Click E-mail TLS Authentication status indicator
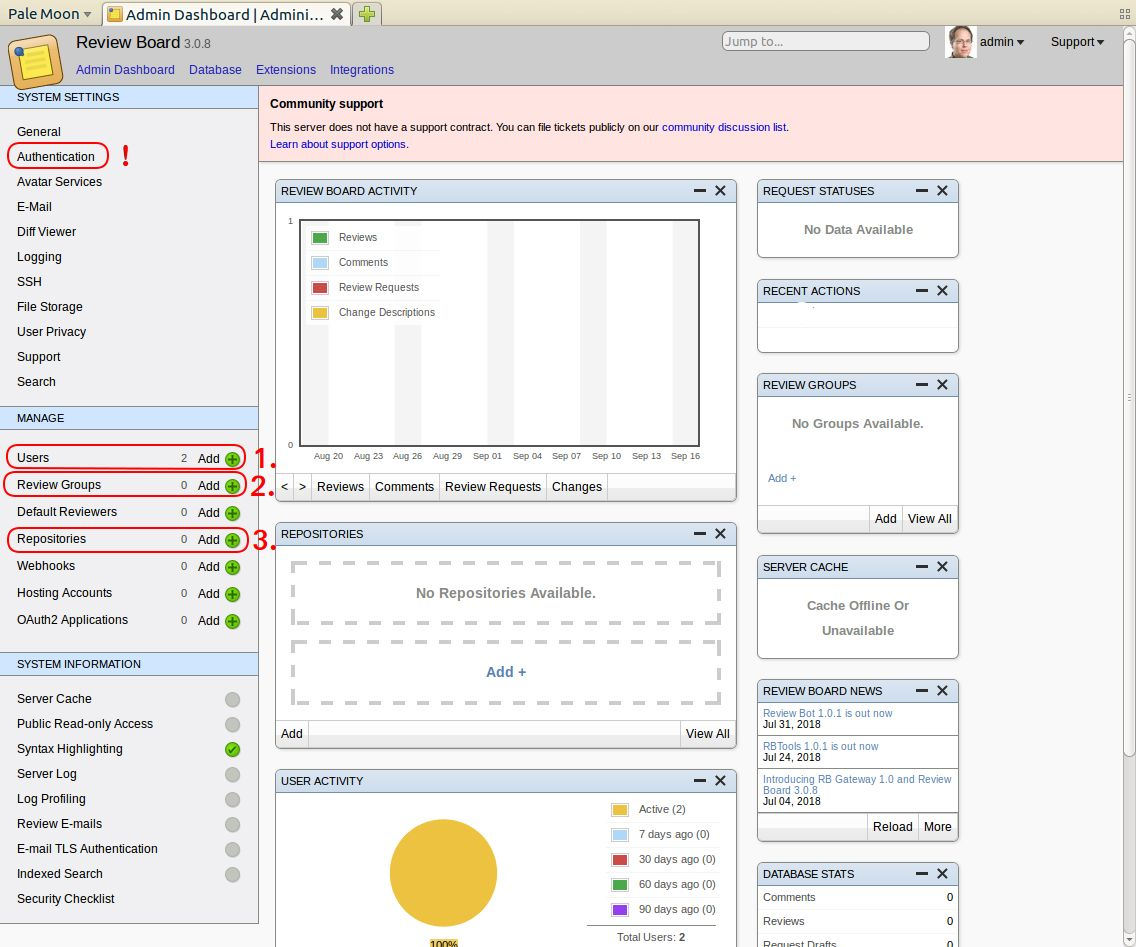The image size is (1136, 947). [x=232, y=849]
